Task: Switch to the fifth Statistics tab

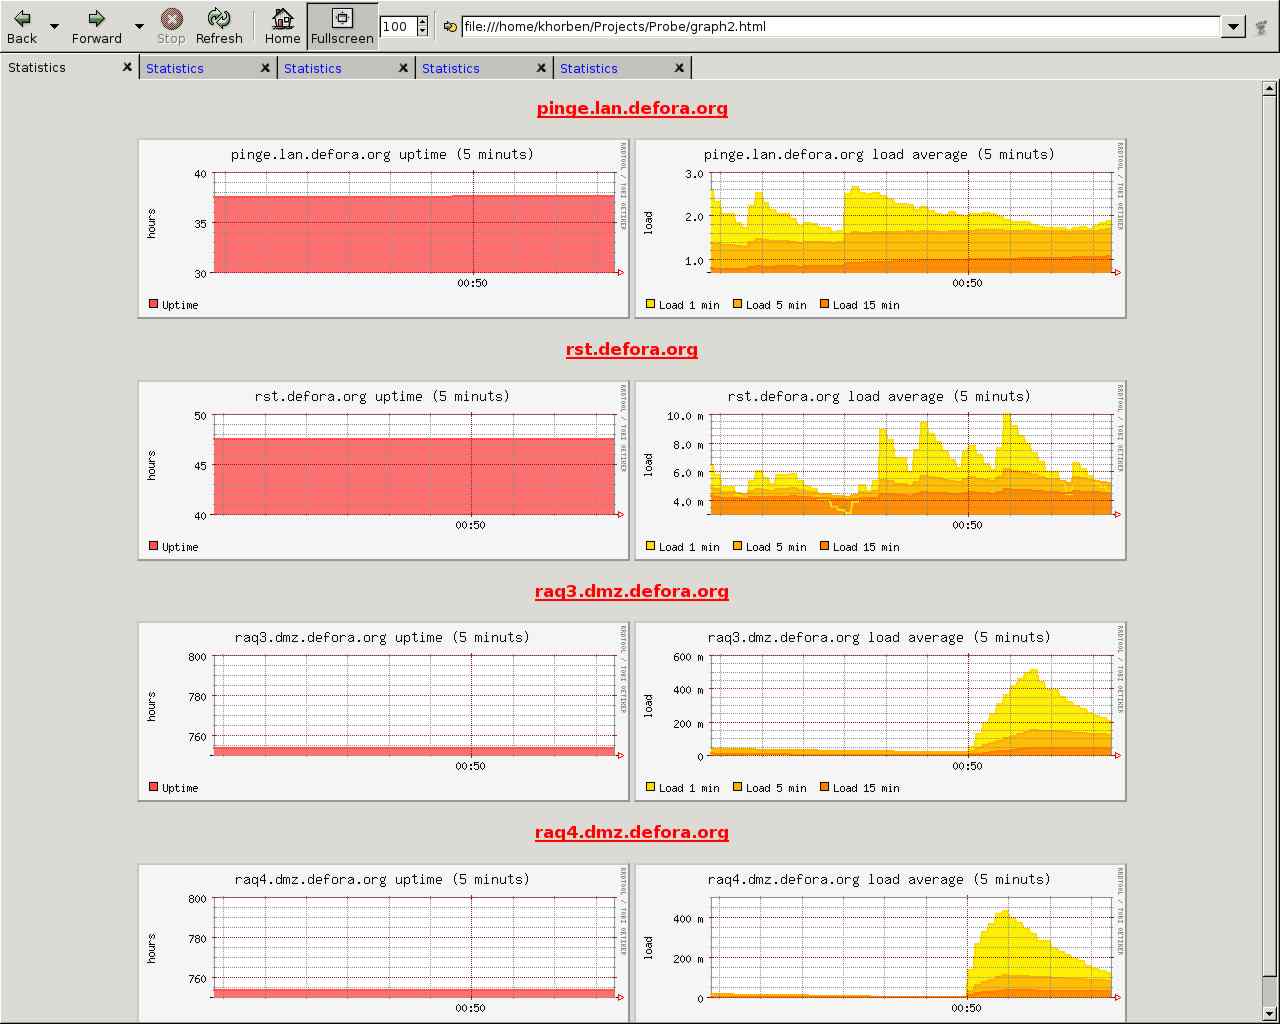Action: pyautogui.click(x=589, y=68)
